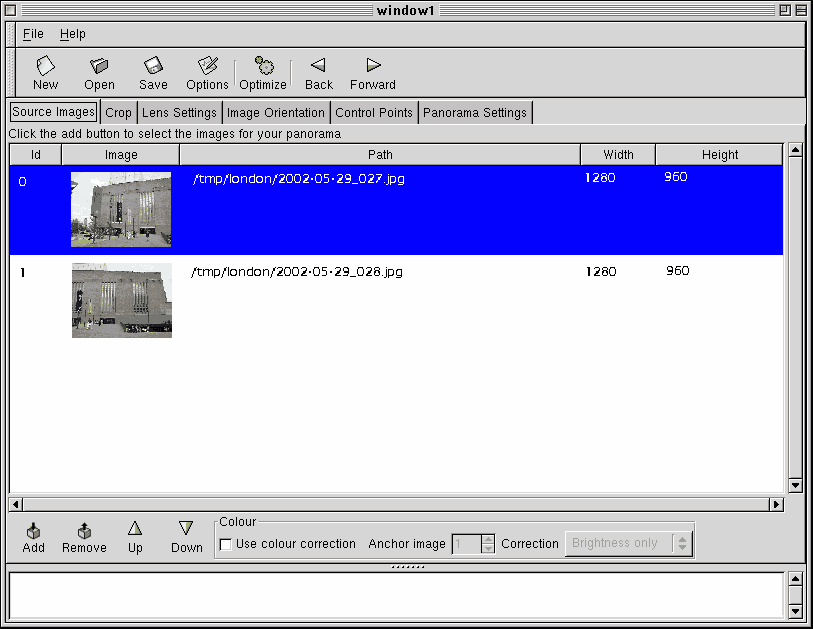
Task: Select thumbnail of 2002-05-29_028.jpg
Action: pos(121,300)
